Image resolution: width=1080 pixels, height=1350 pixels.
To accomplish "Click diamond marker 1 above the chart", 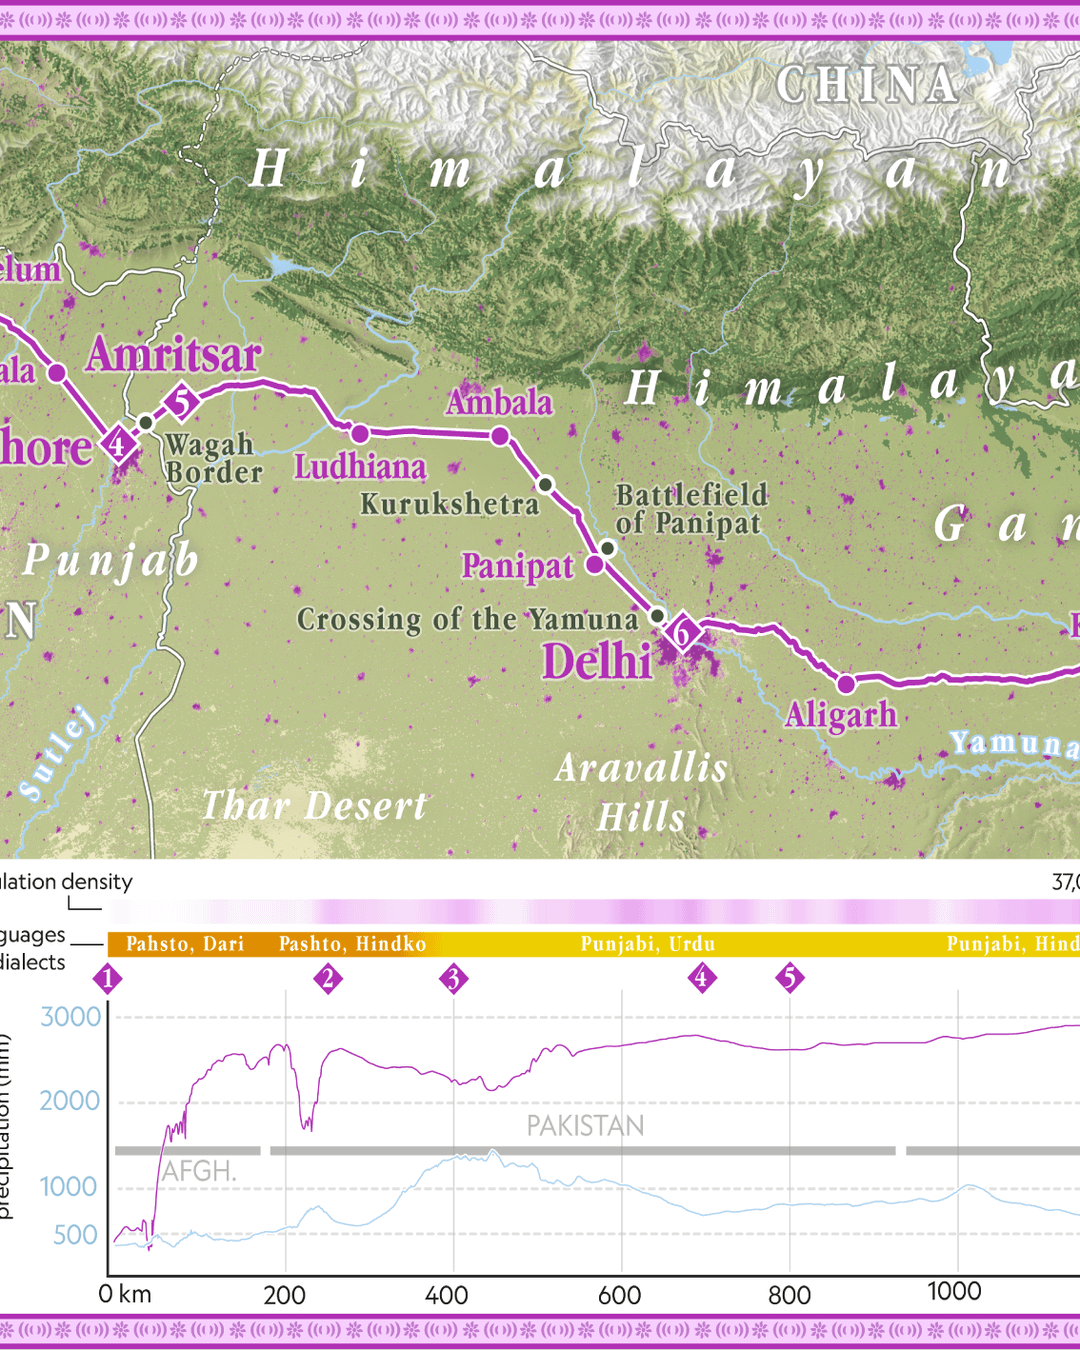I will pyautogui.click(x=108, y=978).
